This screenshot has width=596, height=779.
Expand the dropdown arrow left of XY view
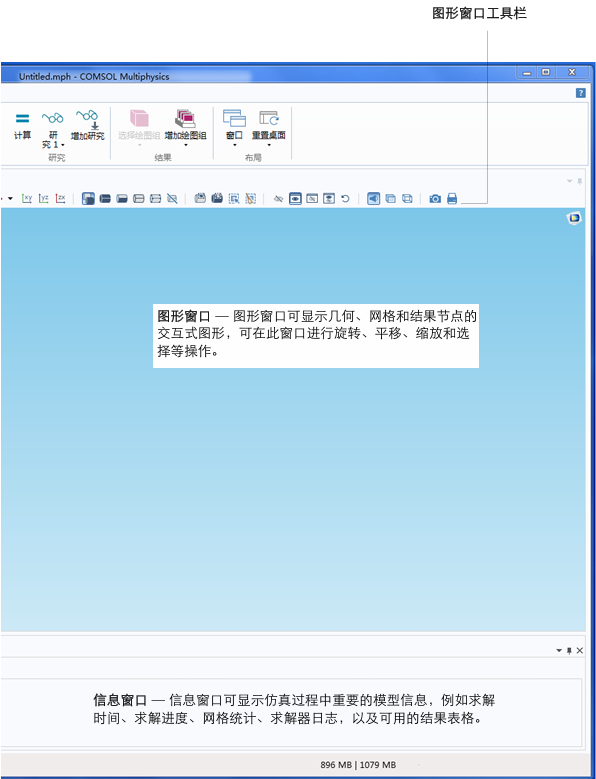[x=10, y=199]
